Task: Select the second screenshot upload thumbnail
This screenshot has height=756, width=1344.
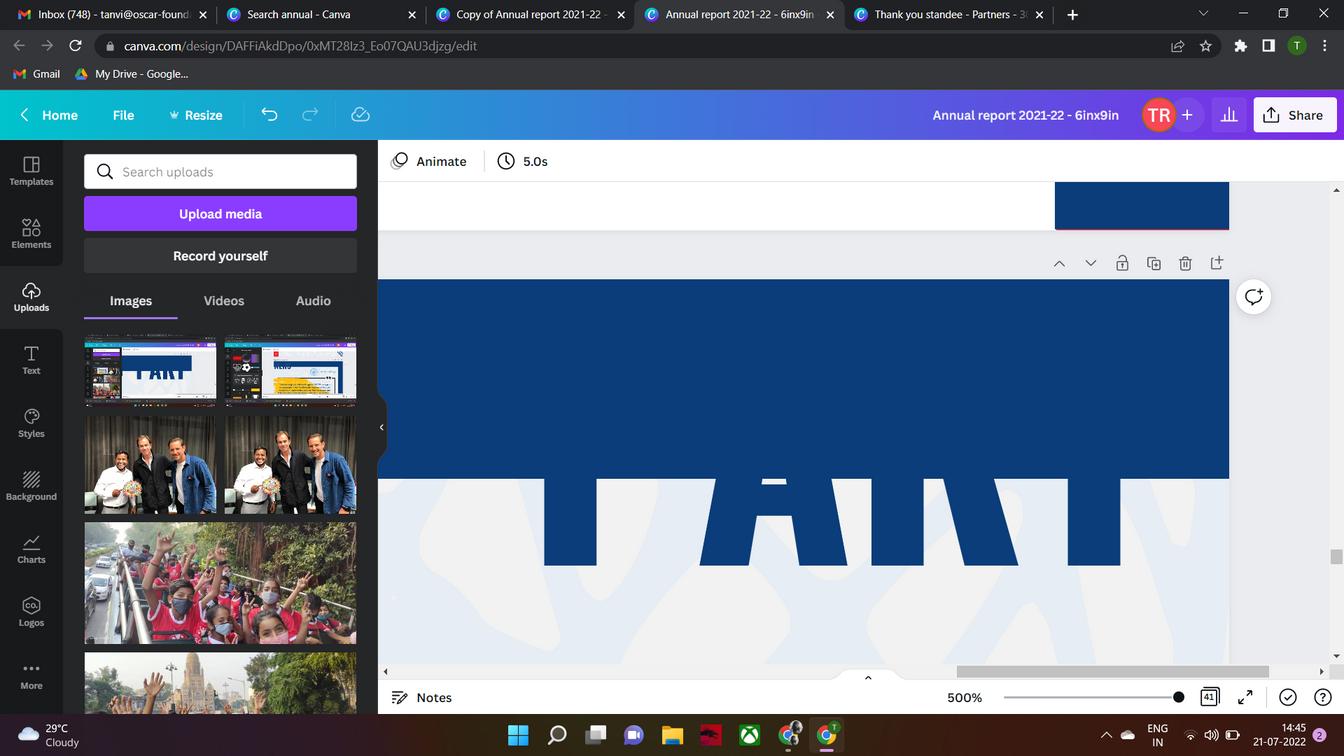Action: [x=290, y=372]
